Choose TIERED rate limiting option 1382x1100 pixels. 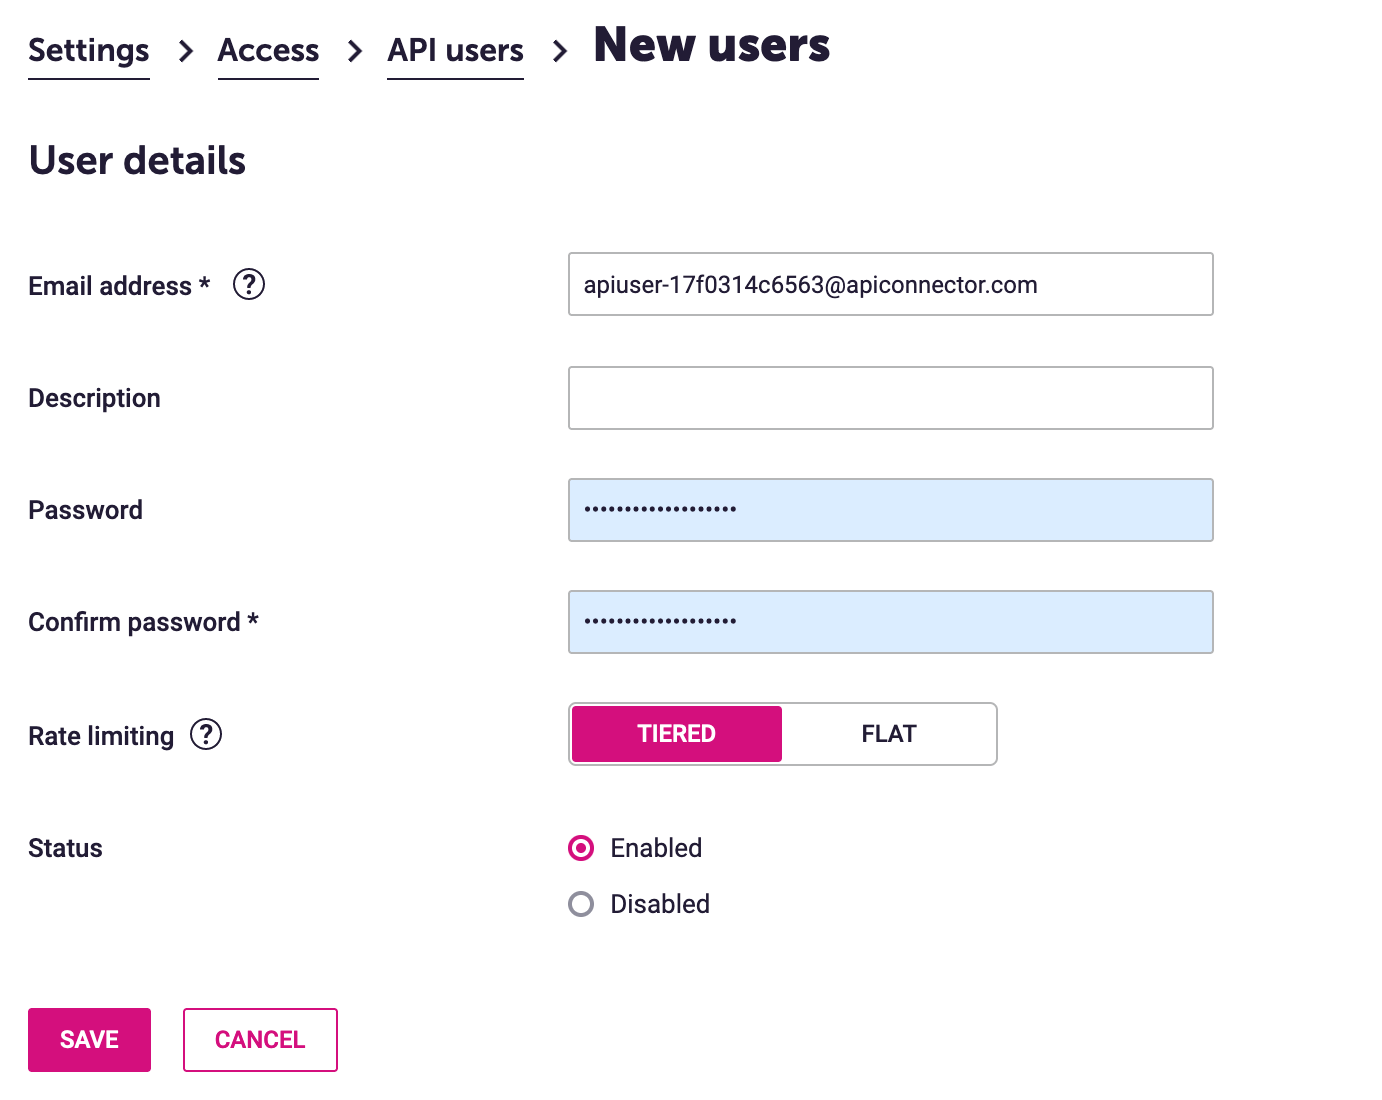coord(676,734)
